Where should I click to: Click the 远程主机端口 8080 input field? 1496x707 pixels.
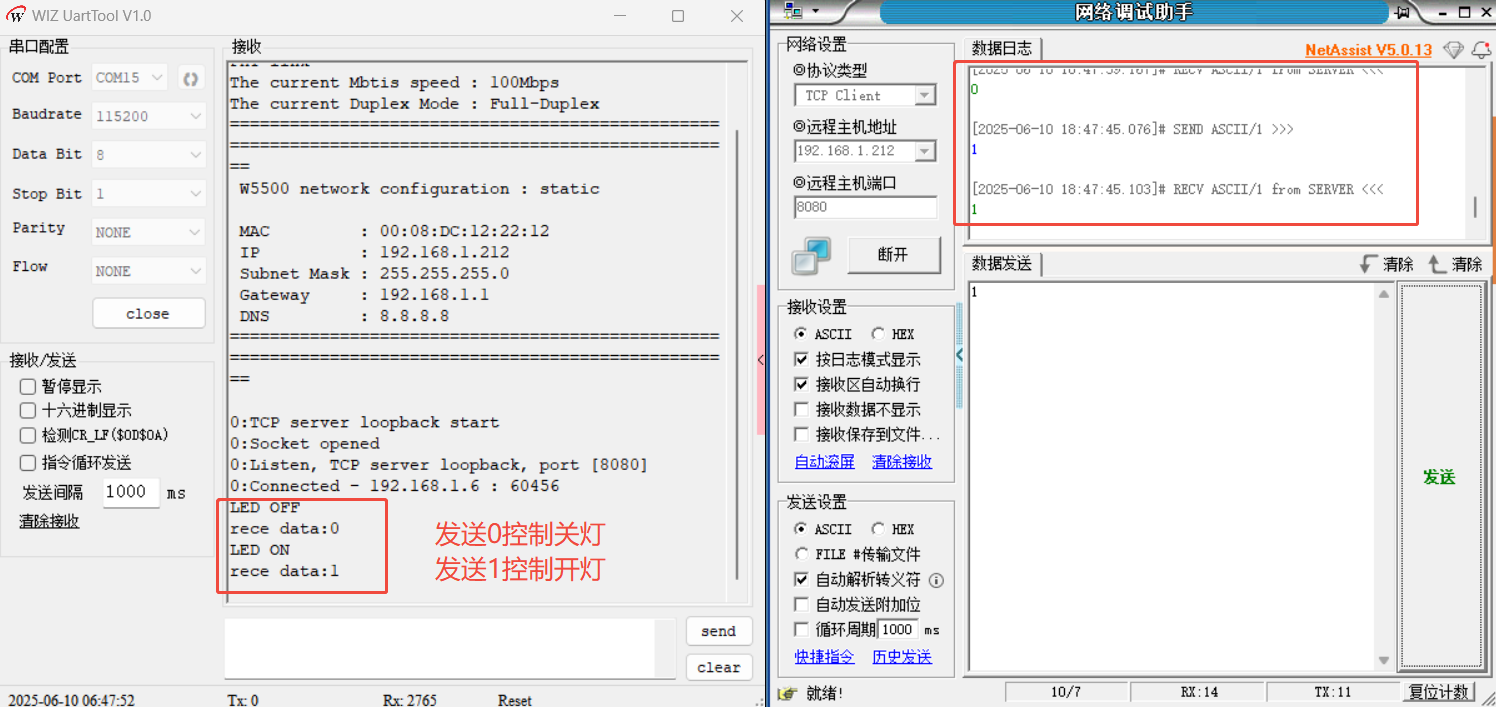click(x=865, y=207)
